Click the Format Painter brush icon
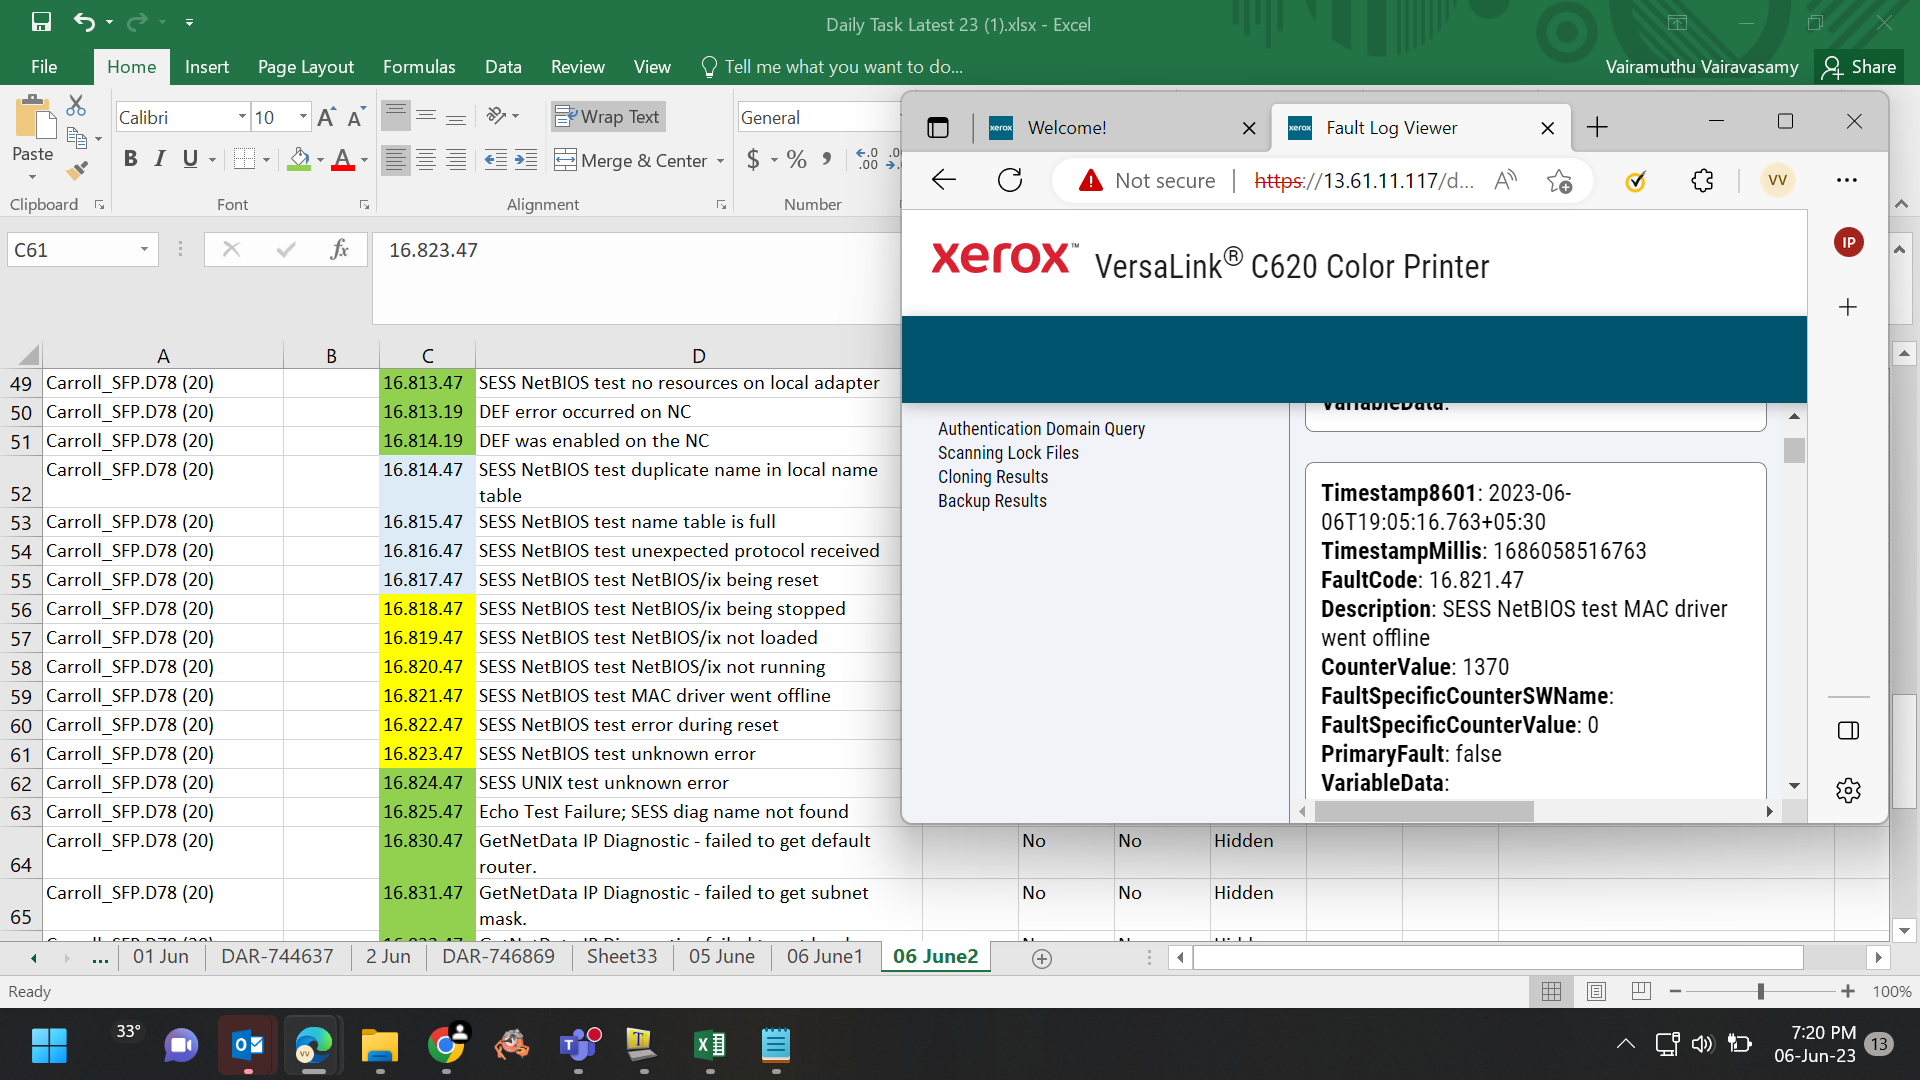 tap(77, 171)
